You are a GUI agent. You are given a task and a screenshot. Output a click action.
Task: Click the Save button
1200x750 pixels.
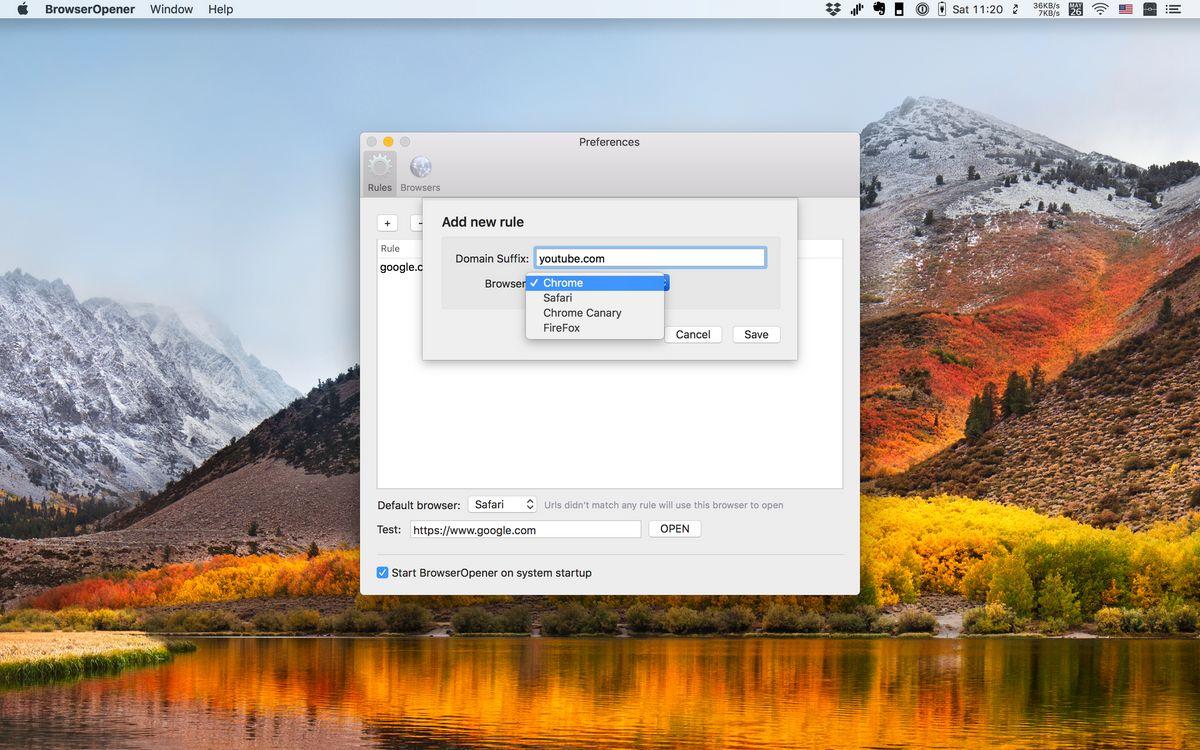[756, 335]
